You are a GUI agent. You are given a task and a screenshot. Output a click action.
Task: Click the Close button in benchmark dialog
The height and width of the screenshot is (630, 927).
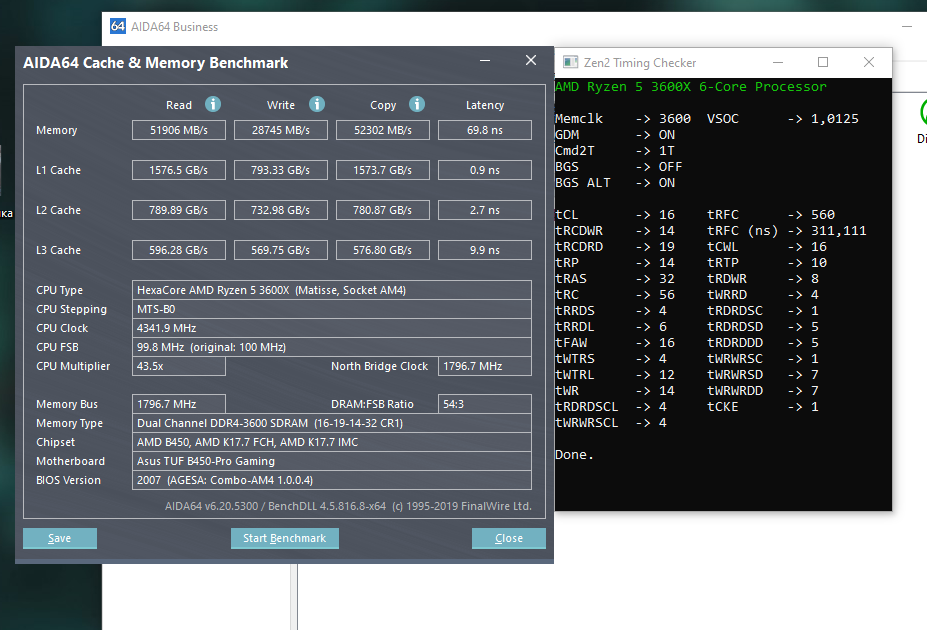point(508,538)
